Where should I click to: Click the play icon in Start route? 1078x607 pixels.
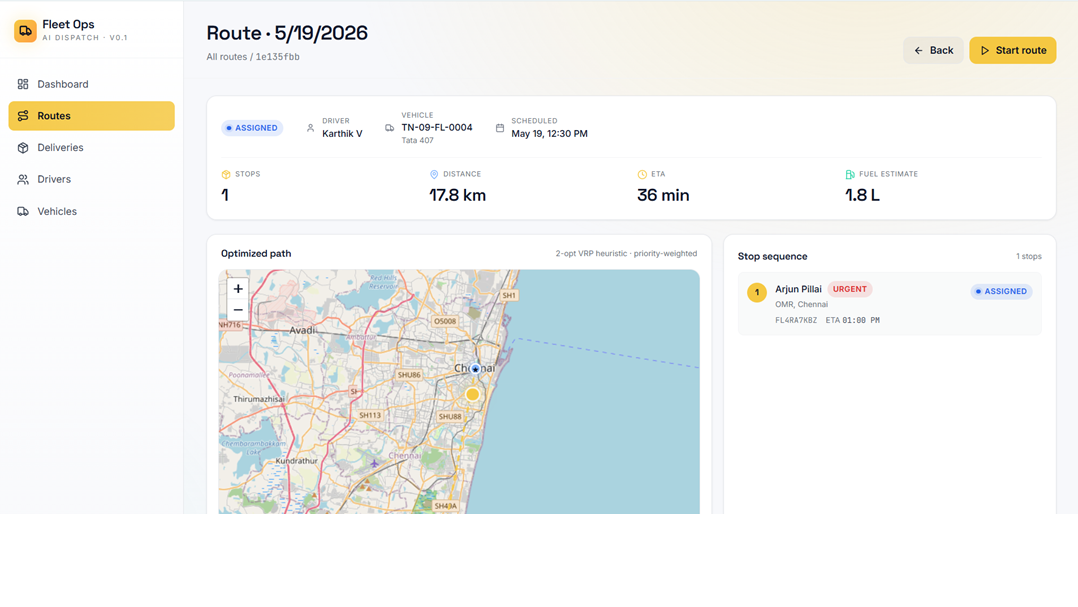pyautogui.click(x=985, y=50)
